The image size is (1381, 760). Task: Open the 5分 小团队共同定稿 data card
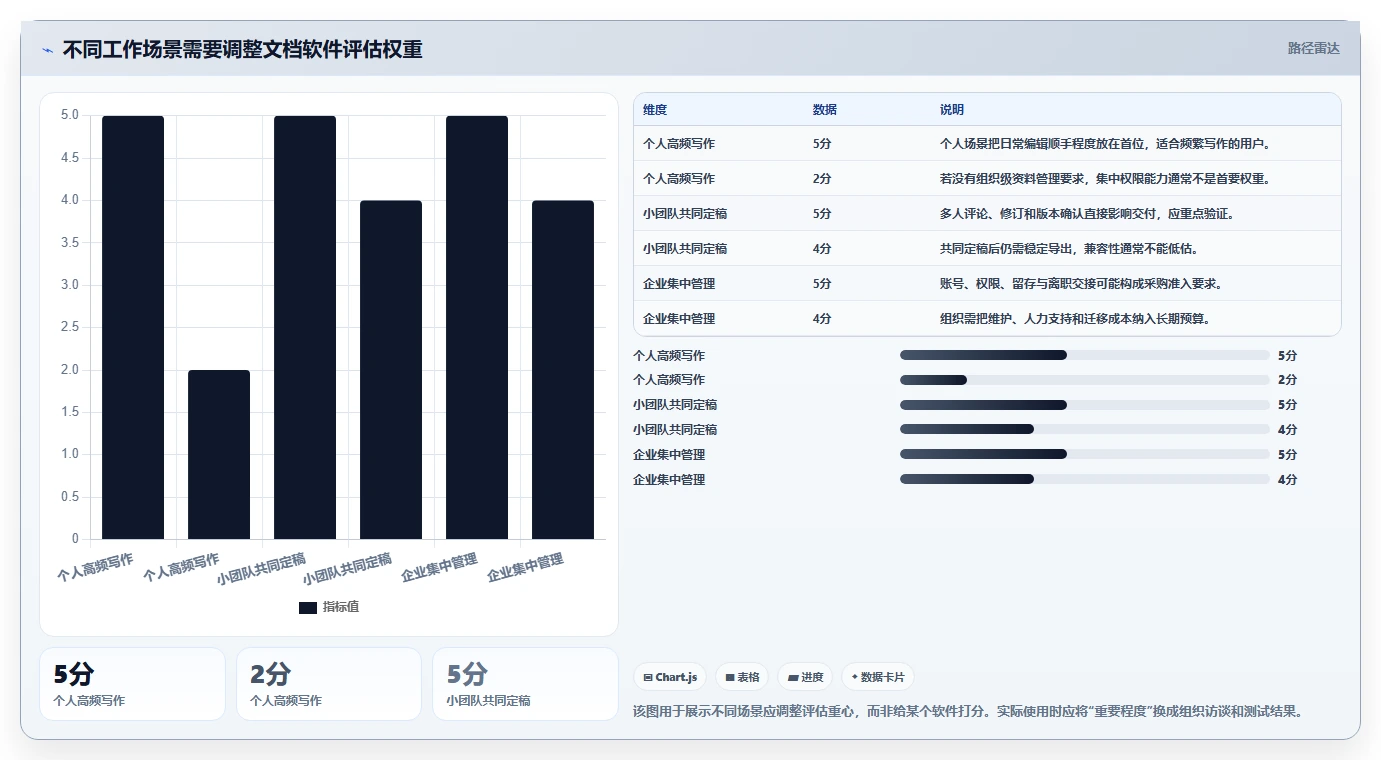tap(525, 684)
